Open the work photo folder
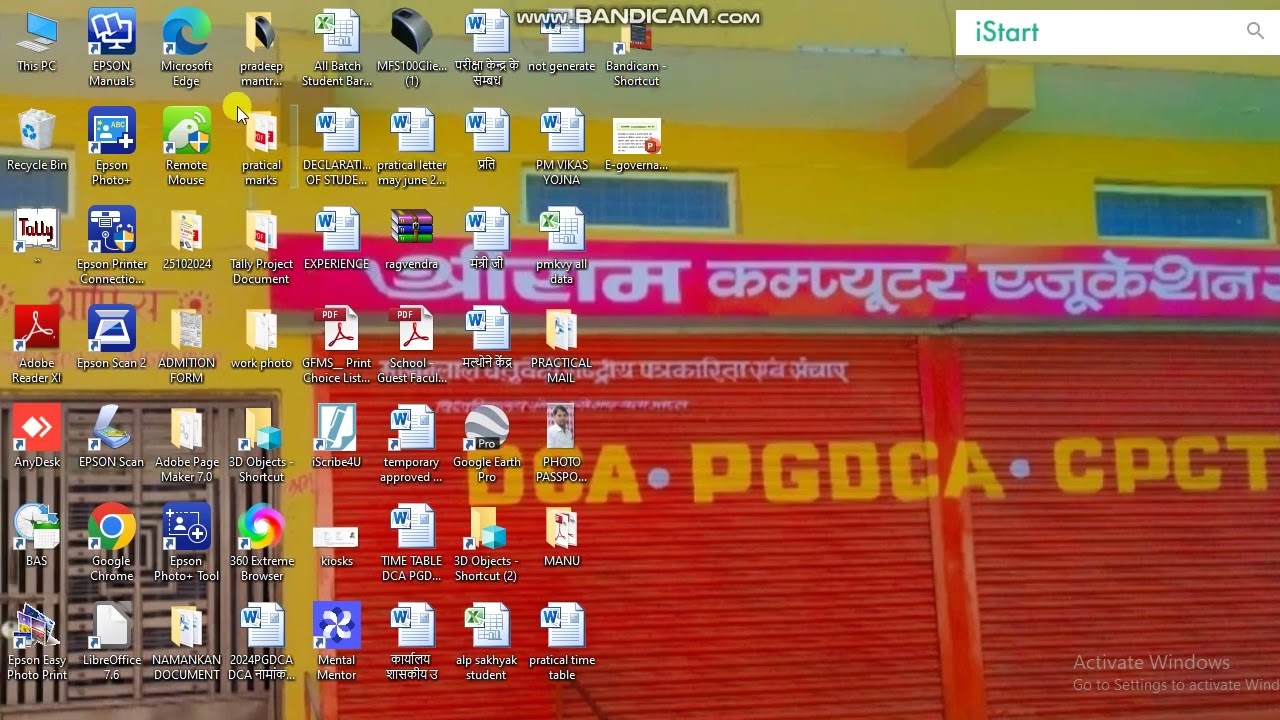1280x720 pixels. (261, 339)
